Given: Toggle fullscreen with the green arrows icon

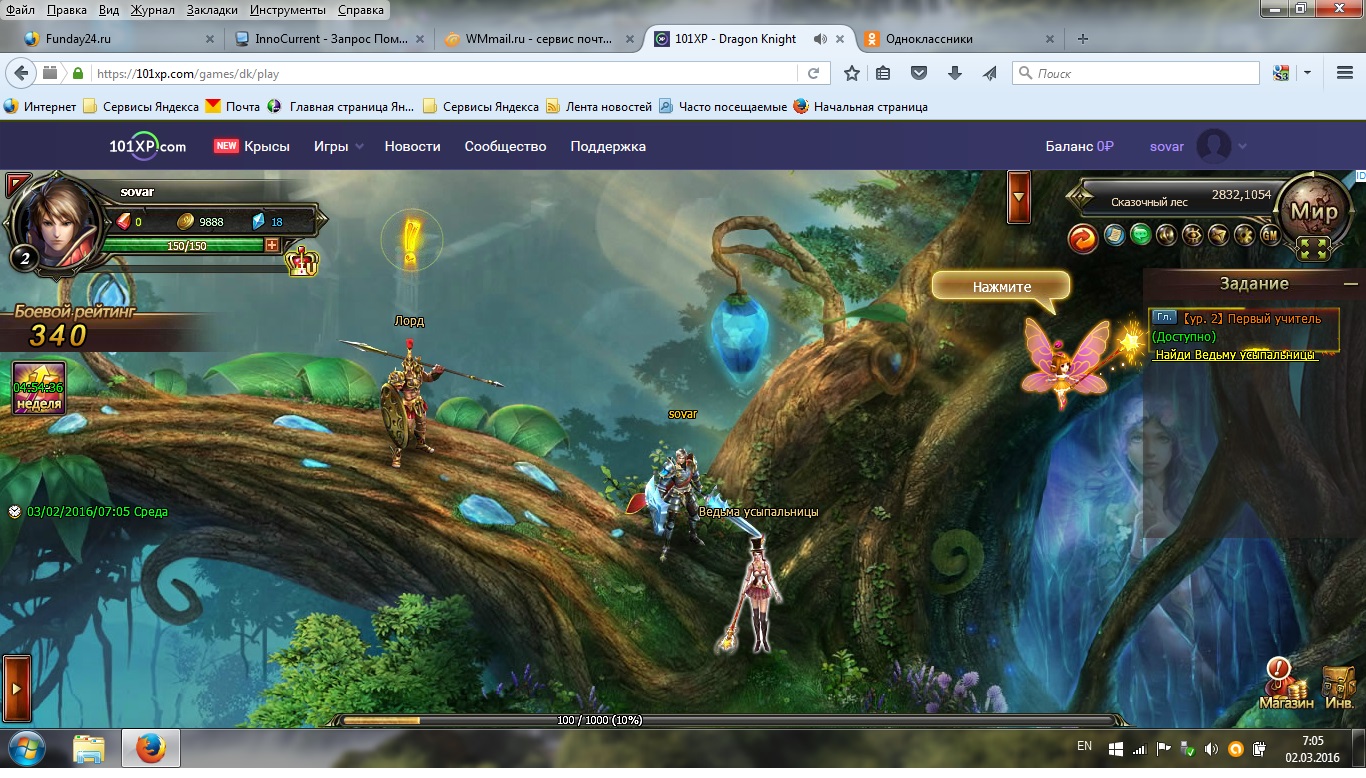Looking at the screenshot, I should [x=1314, y=249].
